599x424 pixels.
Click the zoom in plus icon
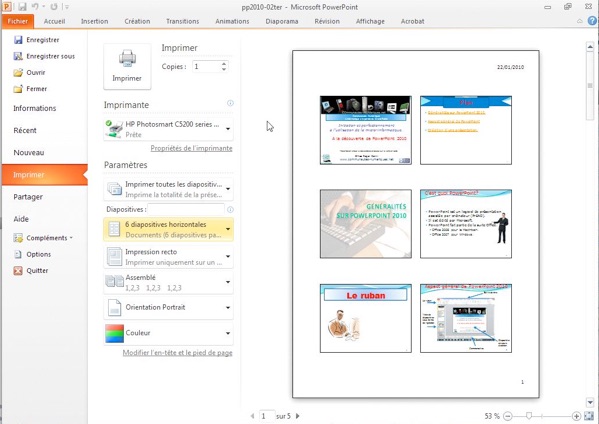(576, 416)
